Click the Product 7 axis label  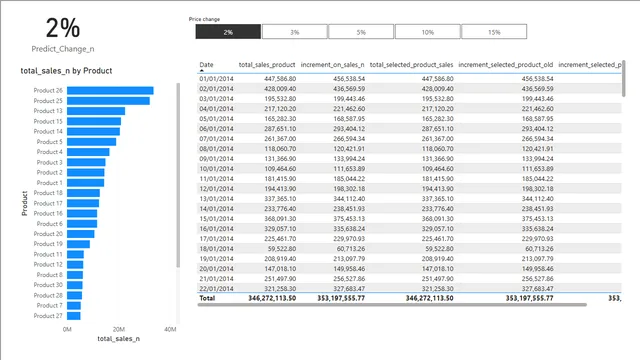coord(50,306)
